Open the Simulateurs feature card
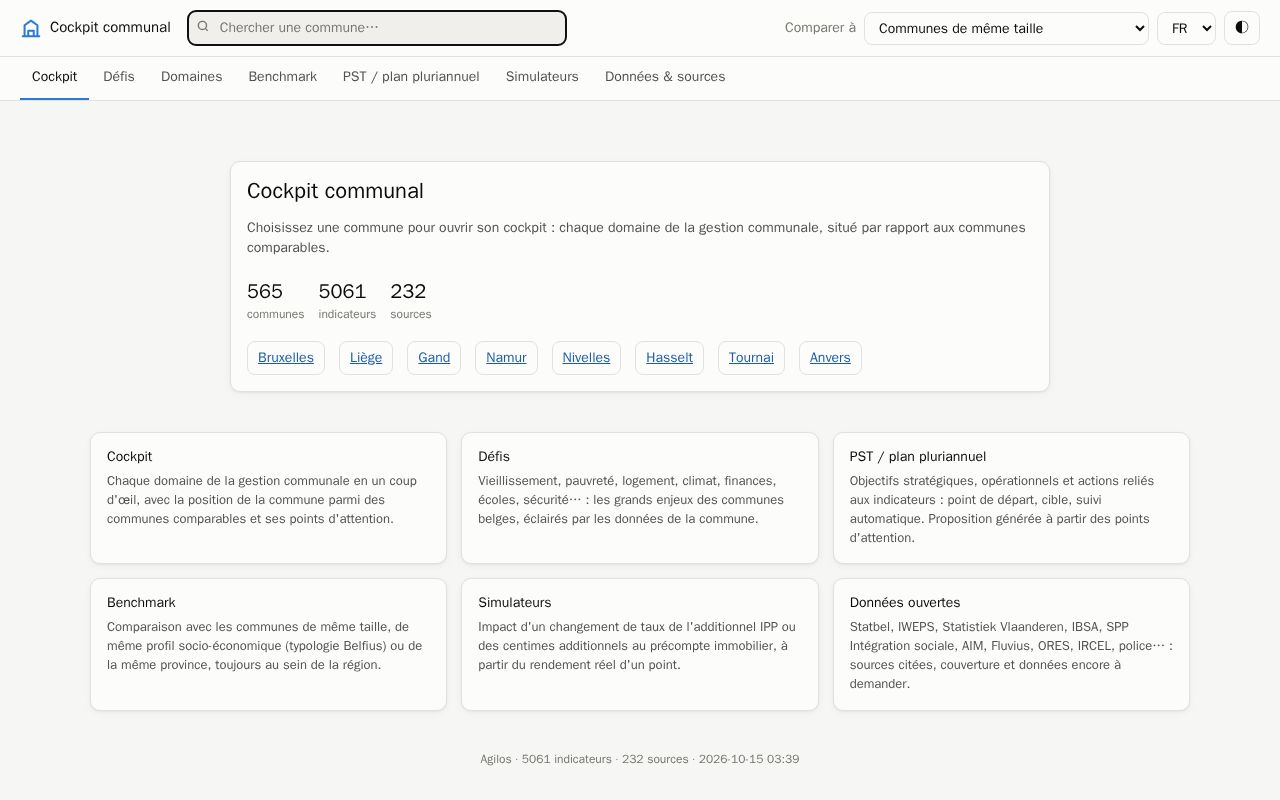 (x=640, y=645)
